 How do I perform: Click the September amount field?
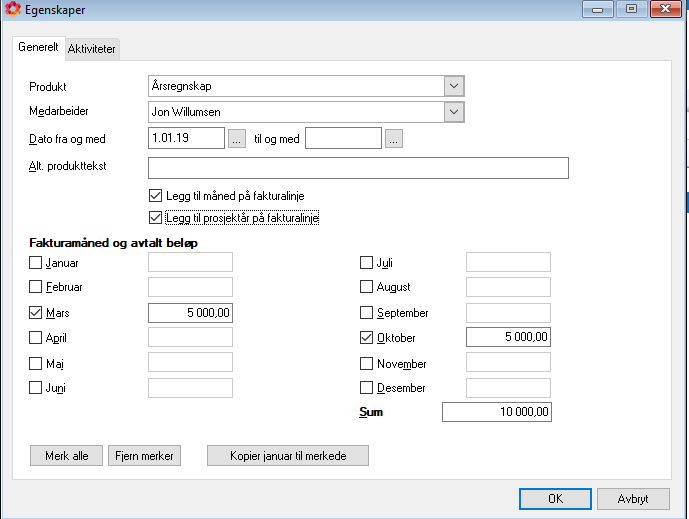click(x=508, y=313)
